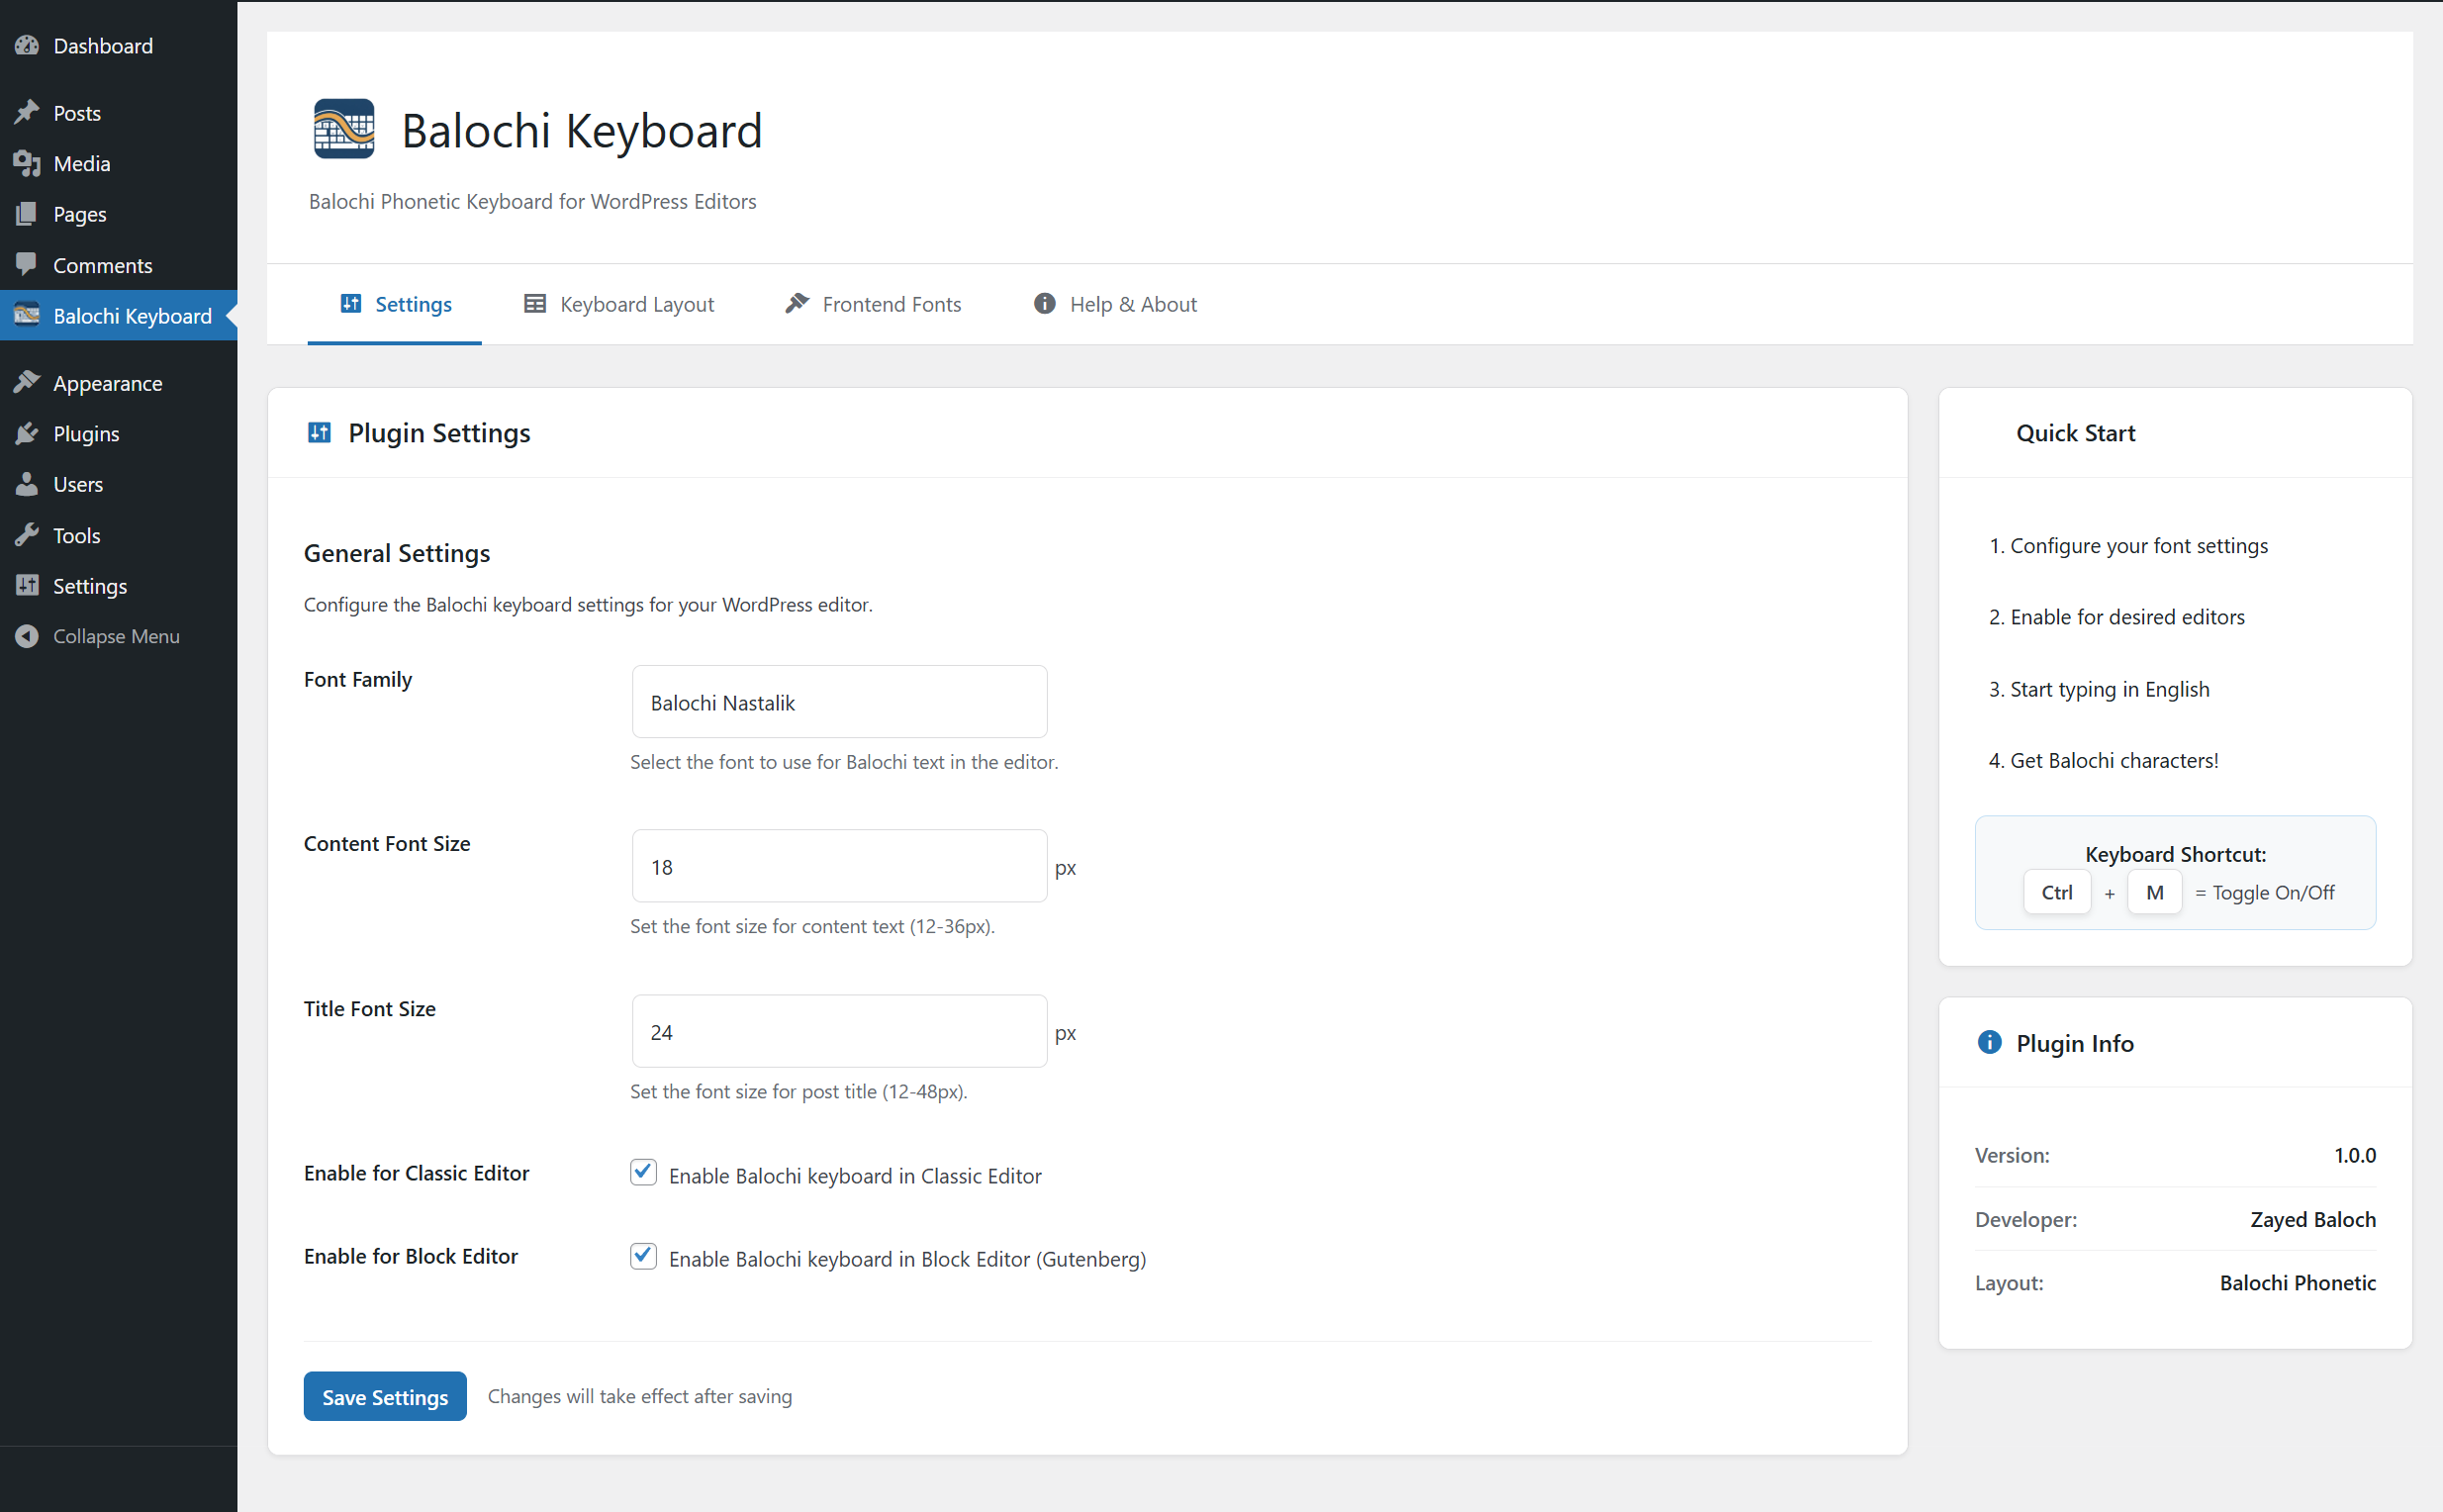Click the Users person icon
The width and height of the screenshot is (2443, 1512).
[x=27, y=484]
